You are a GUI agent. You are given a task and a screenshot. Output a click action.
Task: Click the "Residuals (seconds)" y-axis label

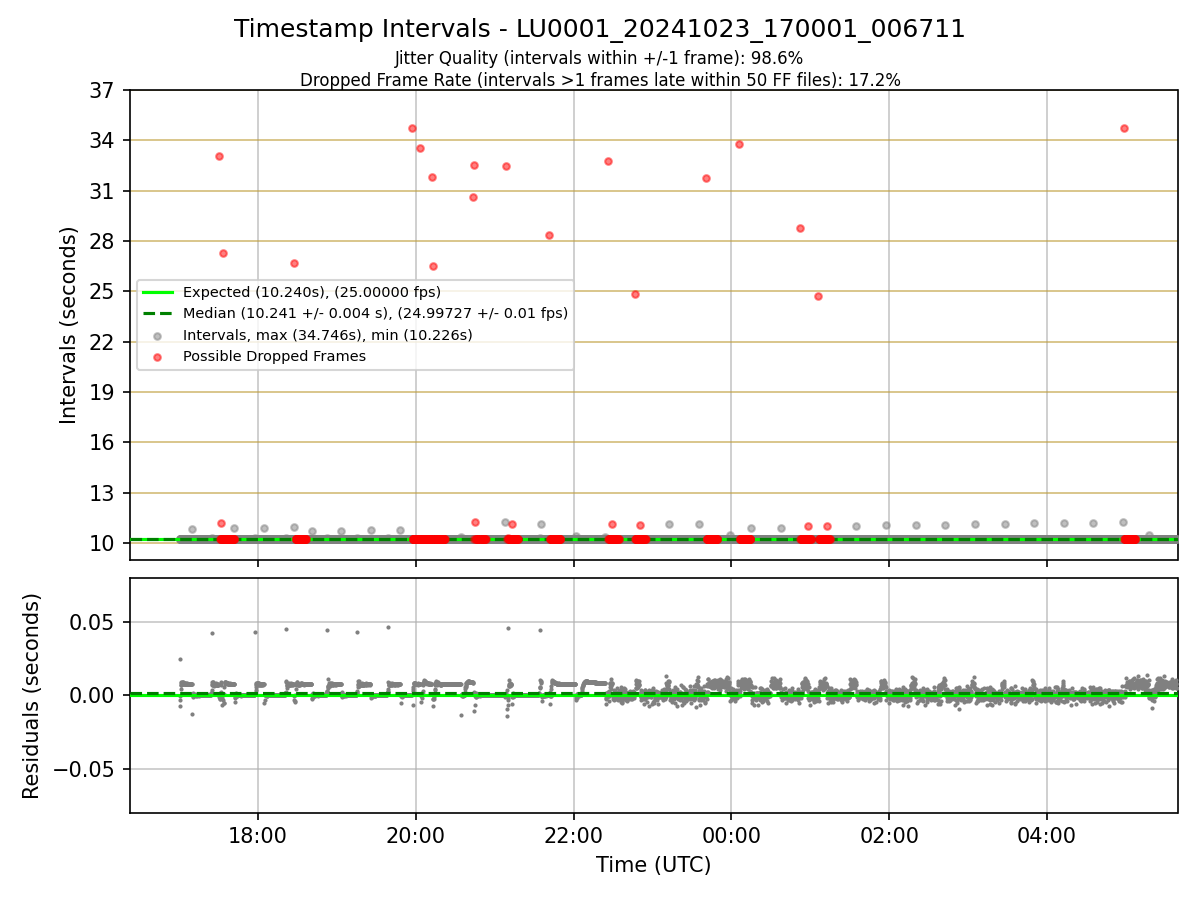[32, 696]
